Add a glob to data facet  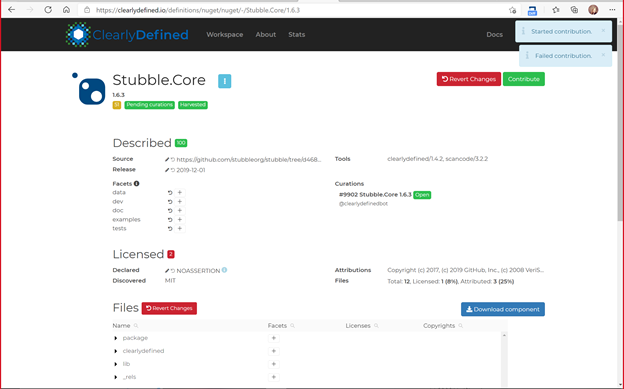click(x=179, y=193)
